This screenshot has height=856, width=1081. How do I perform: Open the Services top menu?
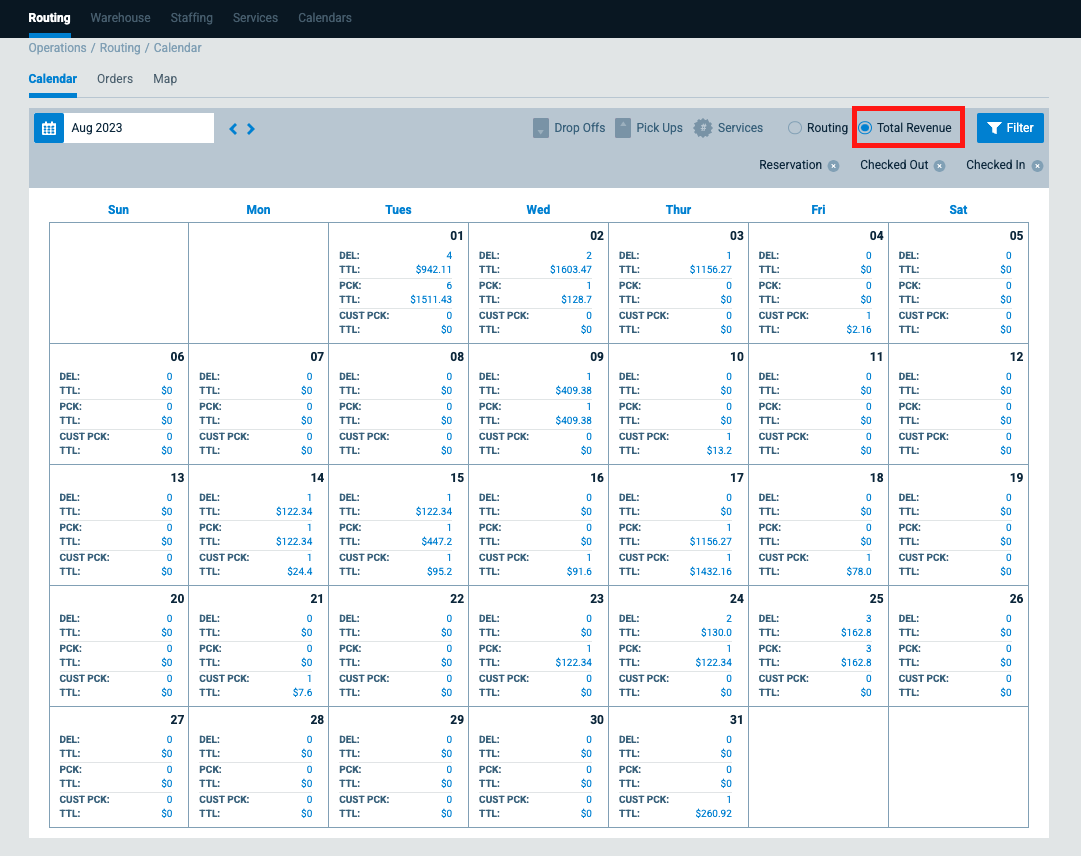pos(255,18)
